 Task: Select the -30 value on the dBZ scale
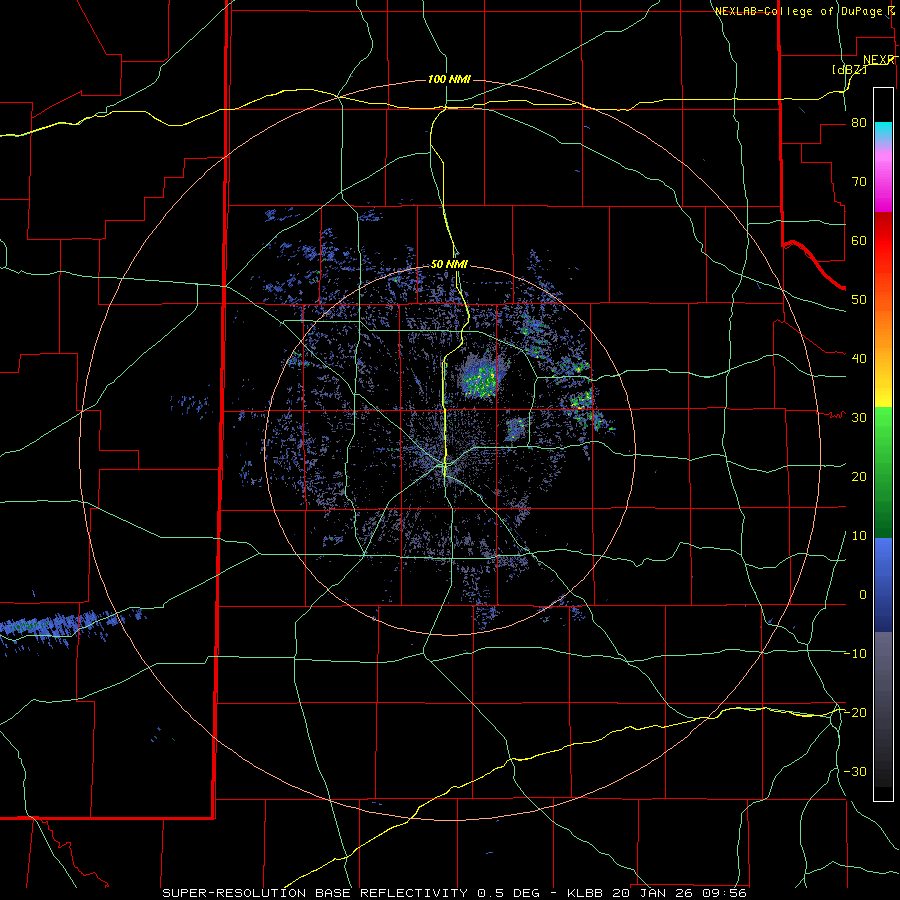[x=855, y=771]
